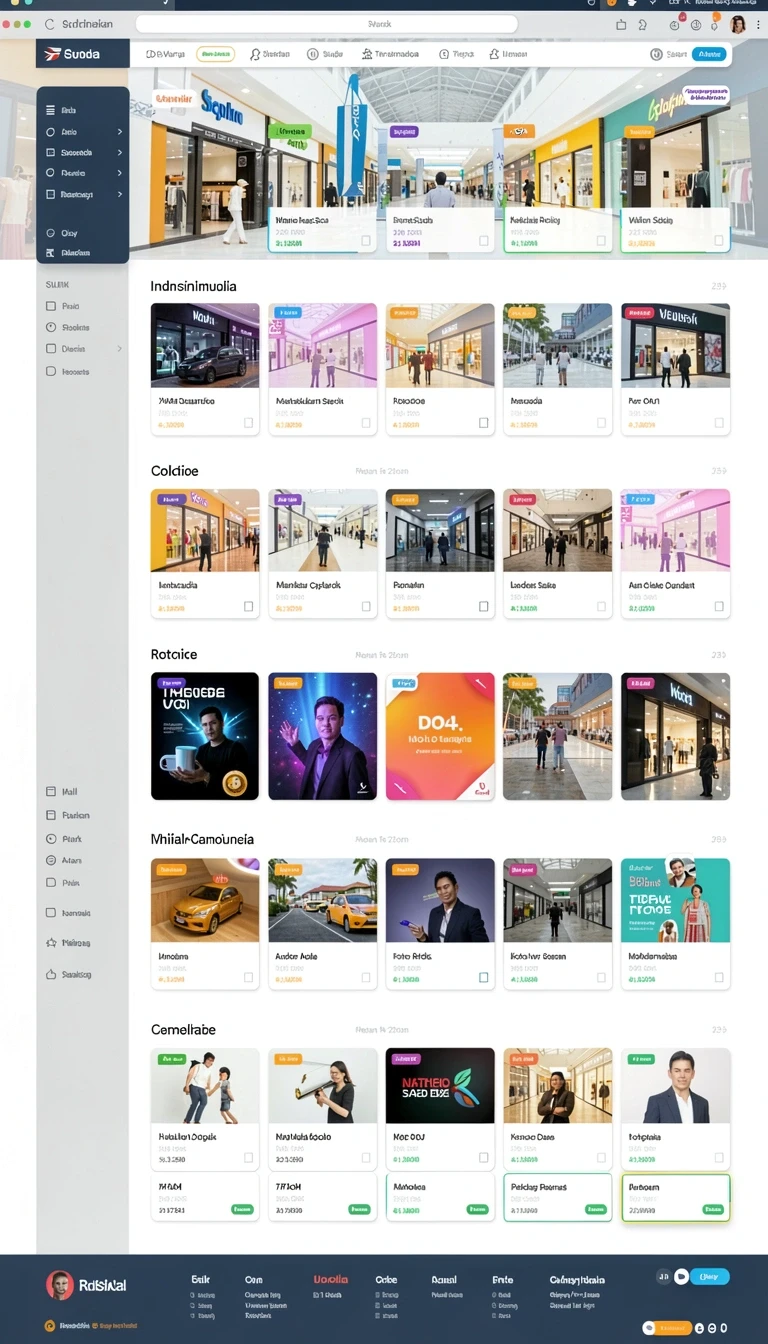The height and width of the screenshot is (1344, 768).
Task: Click the orange pill button in the footer
Action: 668,1328
